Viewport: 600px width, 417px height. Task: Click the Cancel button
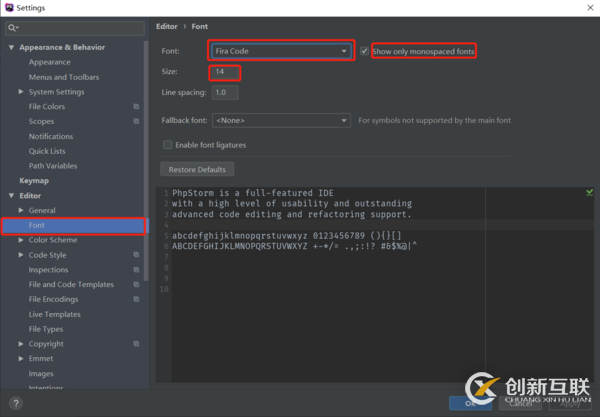pos(520,403)
